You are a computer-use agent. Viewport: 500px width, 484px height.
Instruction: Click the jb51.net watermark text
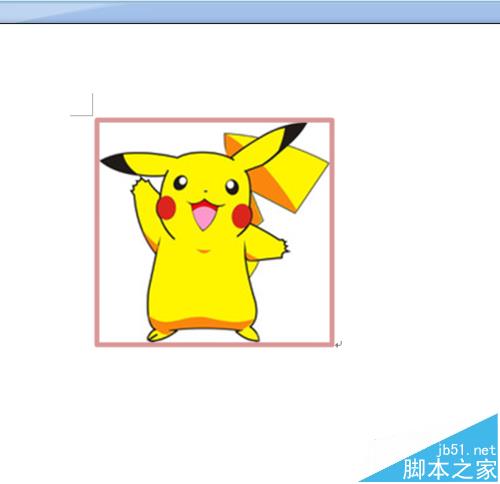point(466,451)
